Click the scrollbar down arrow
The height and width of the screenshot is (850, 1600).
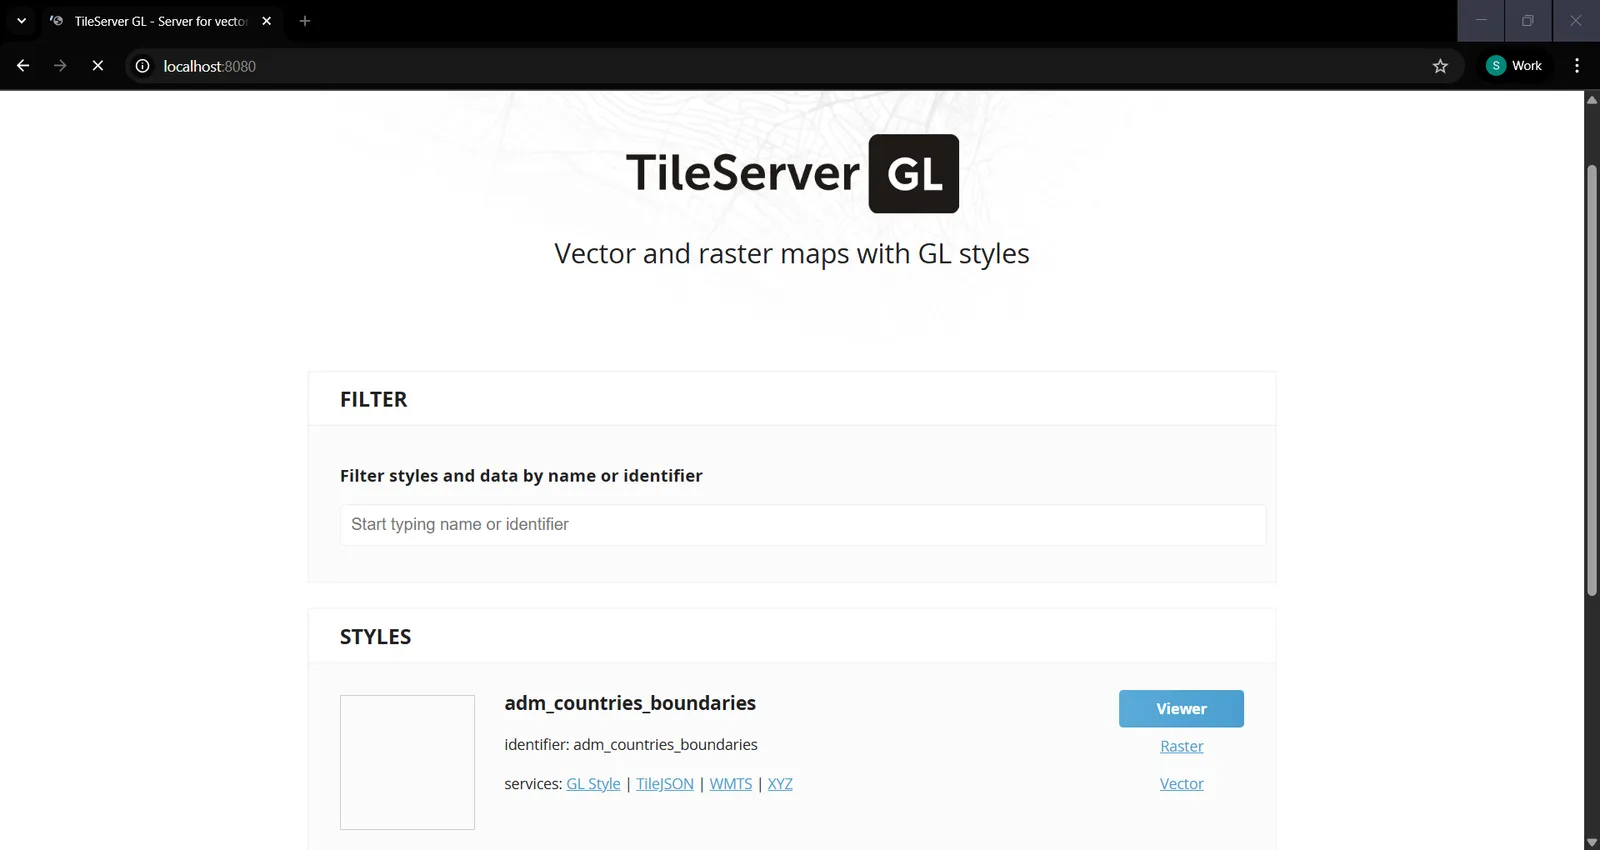1592,842
